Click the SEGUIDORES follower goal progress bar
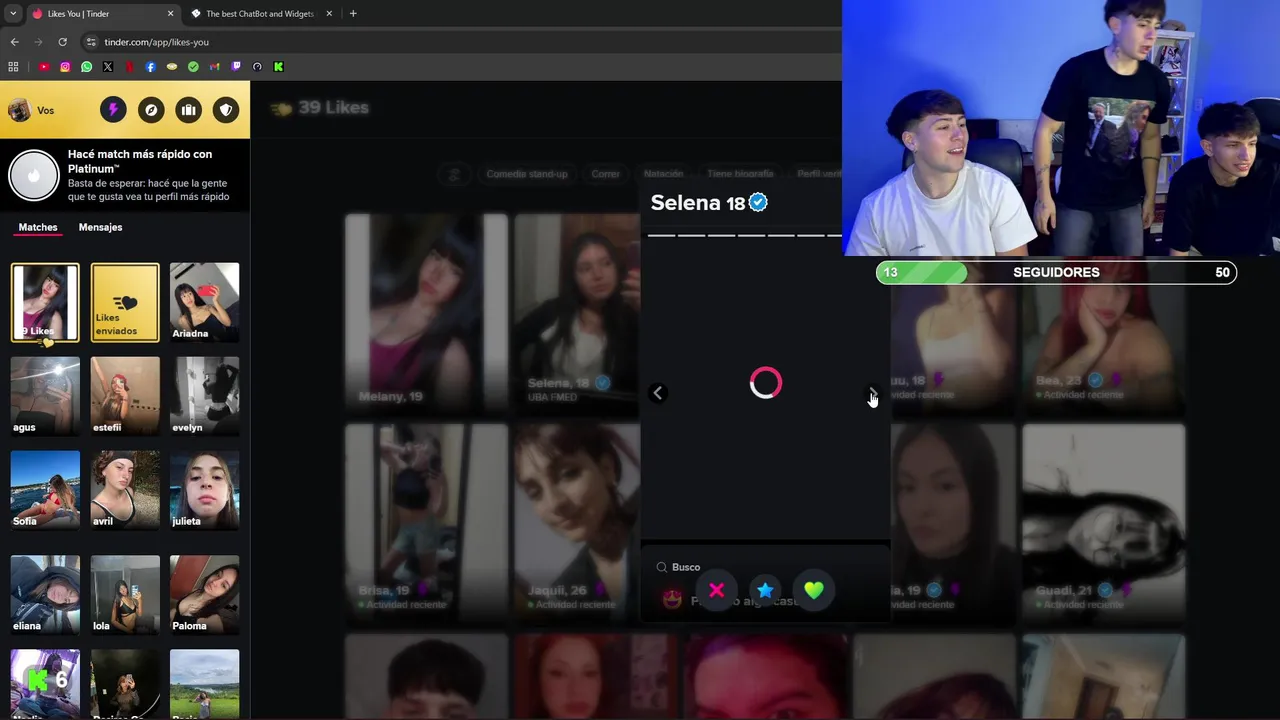Viewport: 1280px width, 720px height. click(x=1056, y=272)
